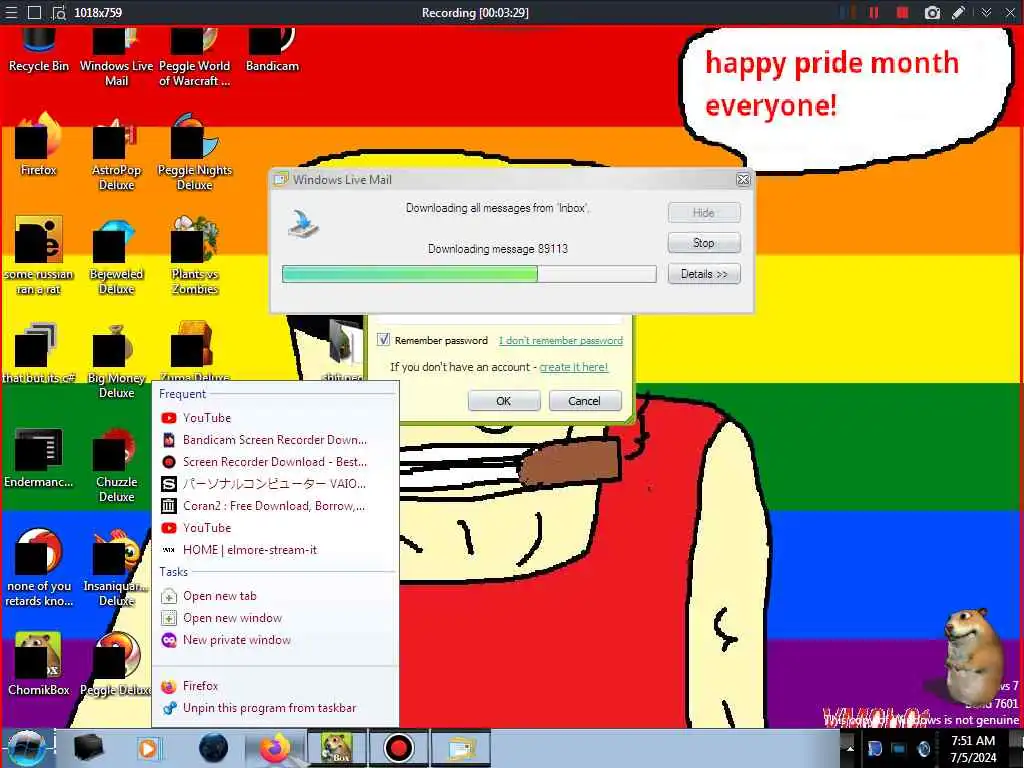This screenshot has height=768, width=1024.
Task: Select 'some russian ran a rat' desktop icon
Action: [39, 256]
